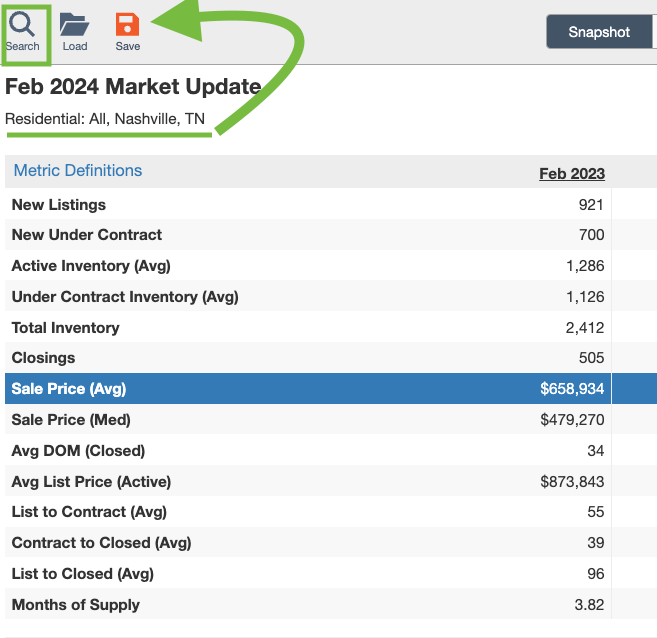Click the orange Save disk icon
Viewport: 657px width, 638px height.
(127, 24)
